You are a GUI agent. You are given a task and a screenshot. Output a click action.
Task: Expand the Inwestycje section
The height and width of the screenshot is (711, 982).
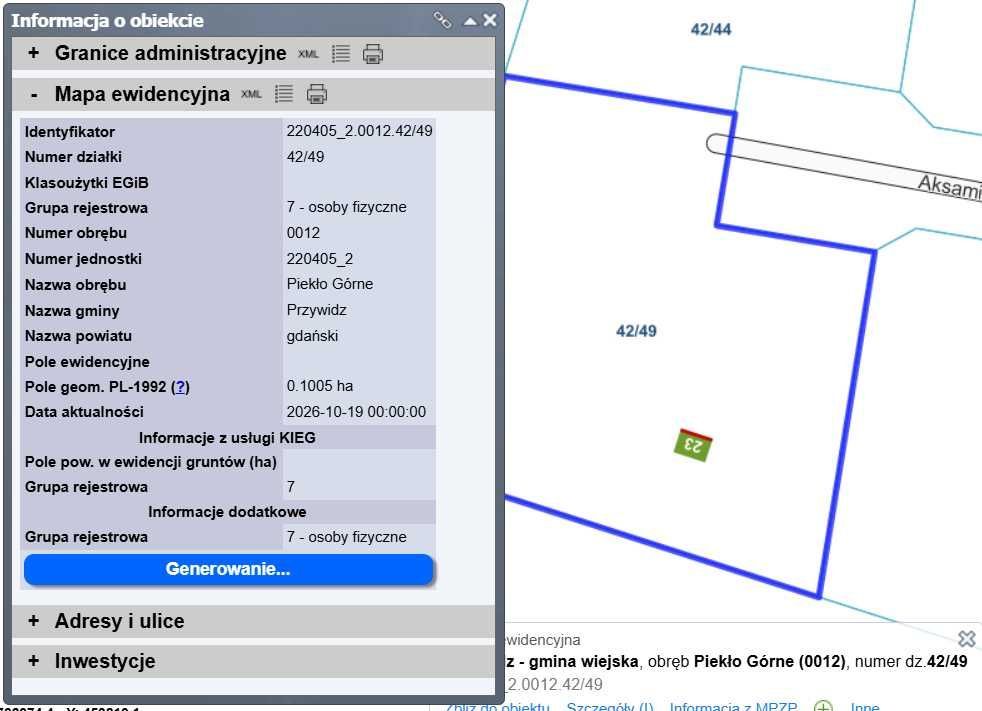33,661
